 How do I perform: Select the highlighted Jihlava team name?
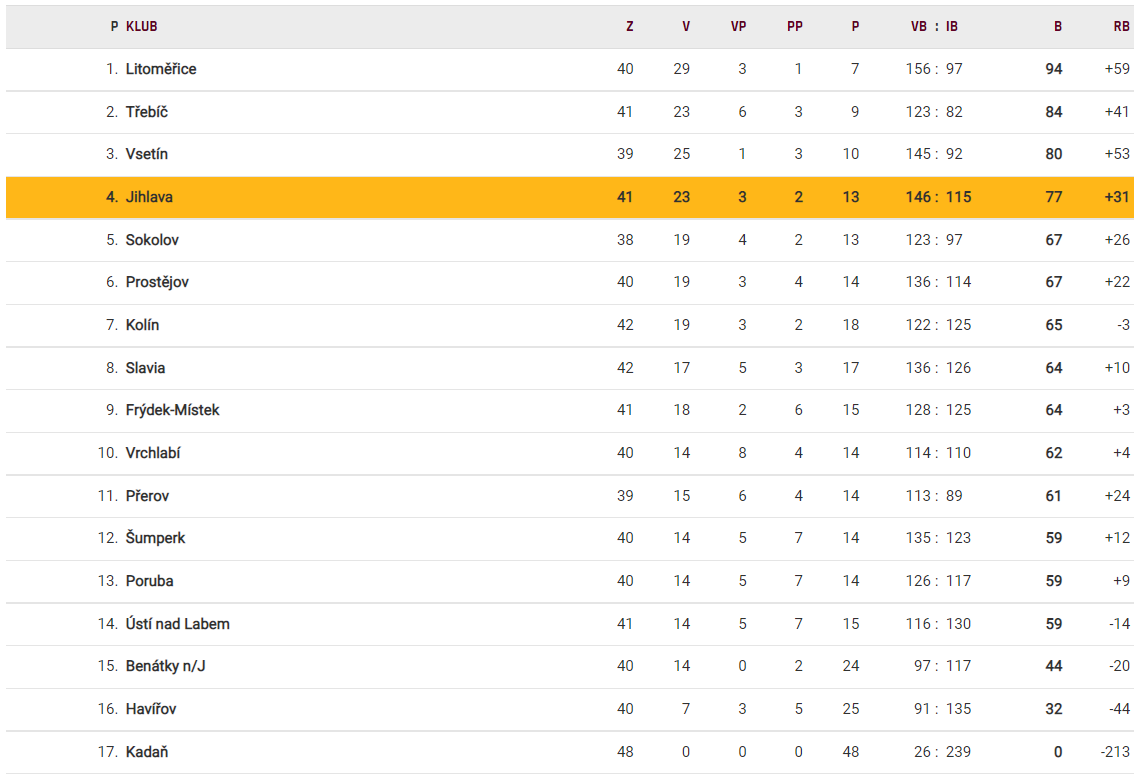pos(149,197)
